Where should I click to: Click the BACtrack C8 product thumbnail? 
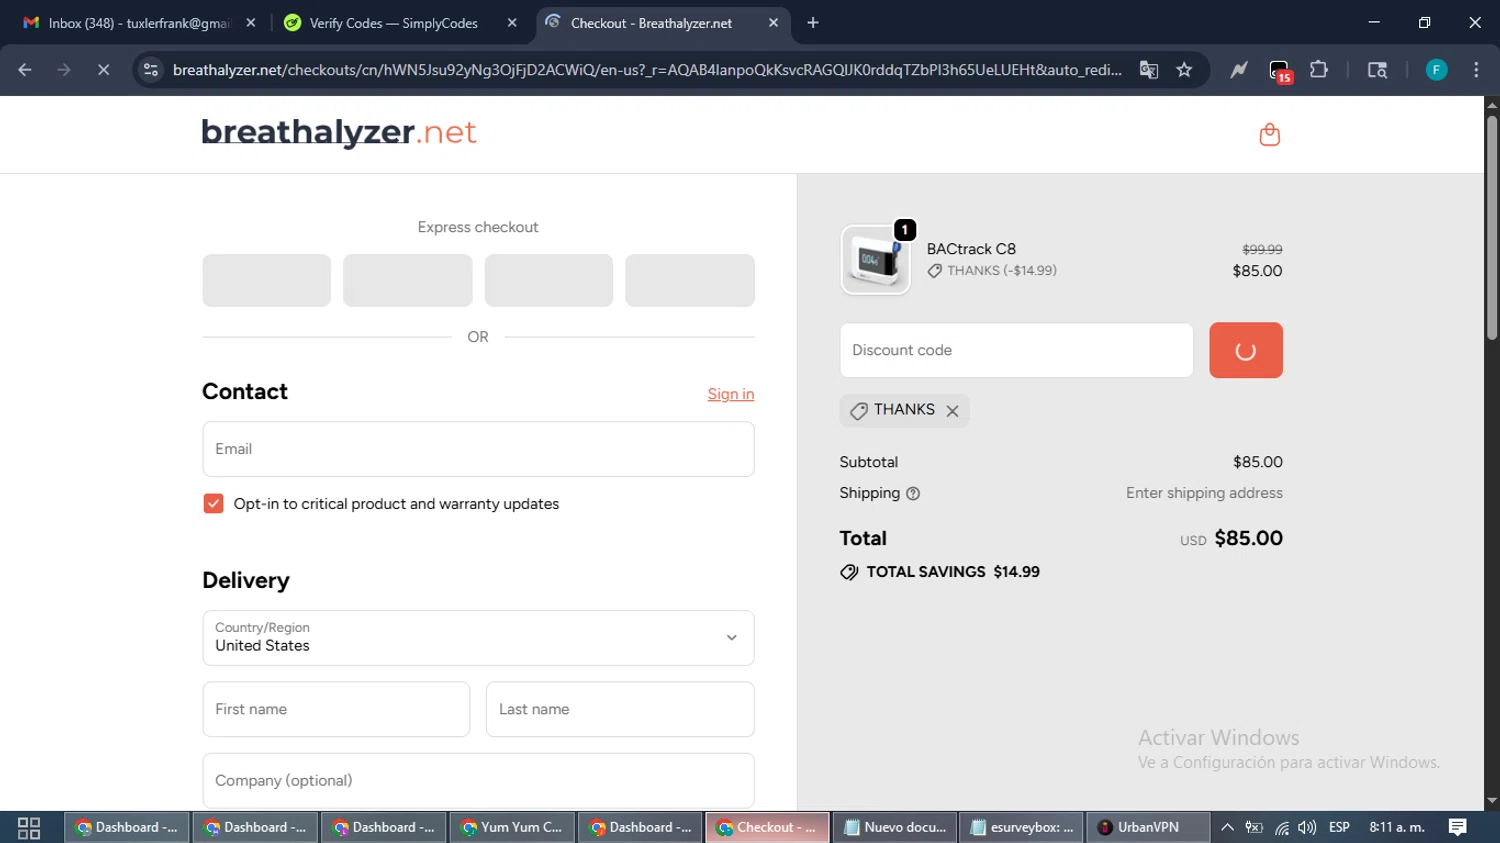875,260
